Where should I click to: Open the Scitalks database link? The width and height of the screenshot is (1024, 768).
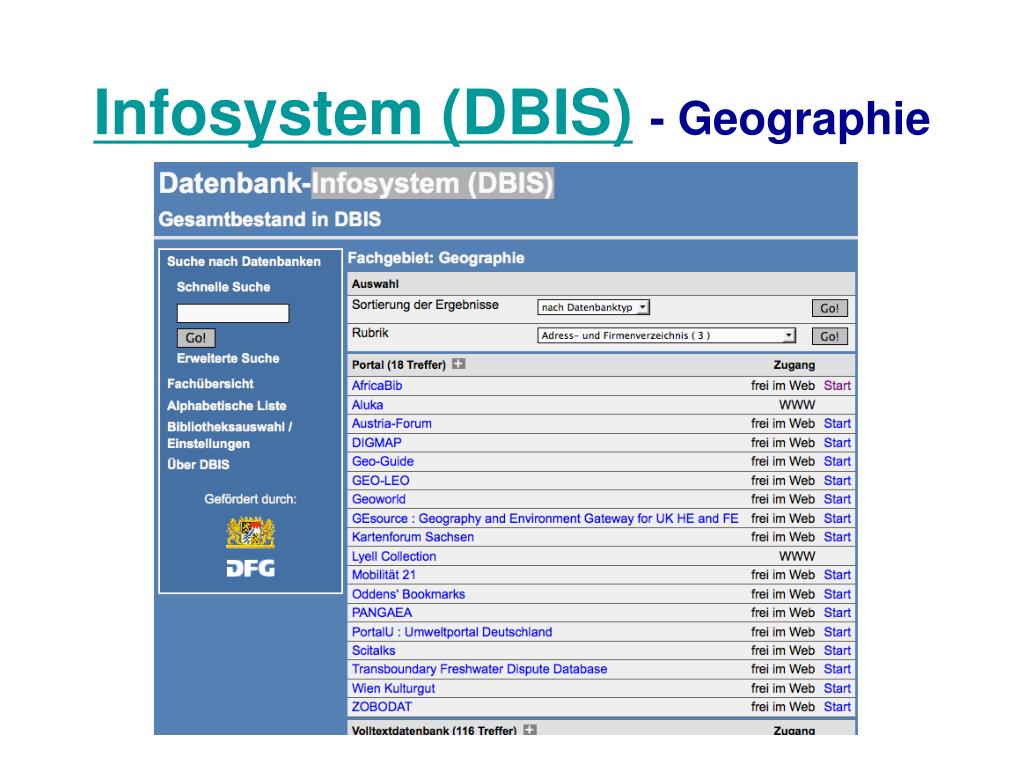click(374, 650)
